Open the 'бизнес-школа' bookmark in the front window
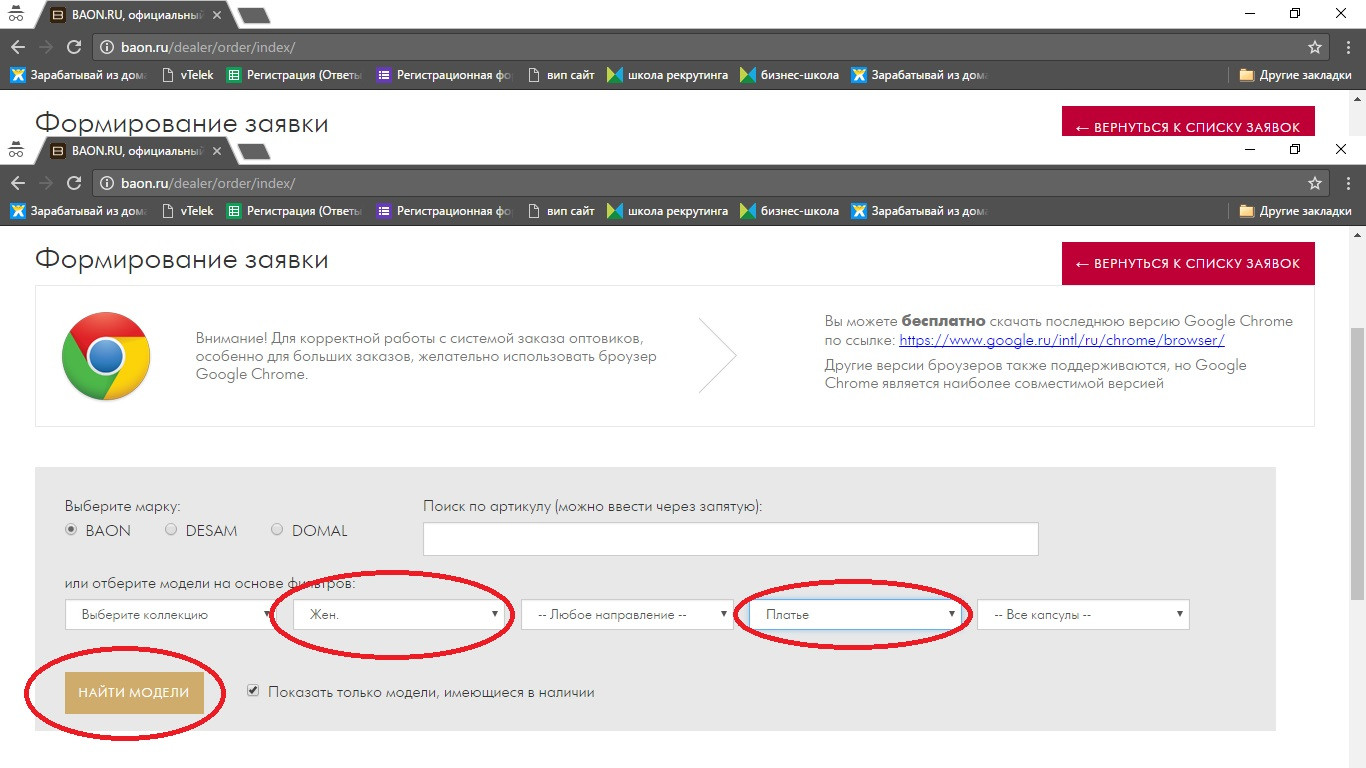The height and width of the screenshot is (768, 1366). [790, 211]
